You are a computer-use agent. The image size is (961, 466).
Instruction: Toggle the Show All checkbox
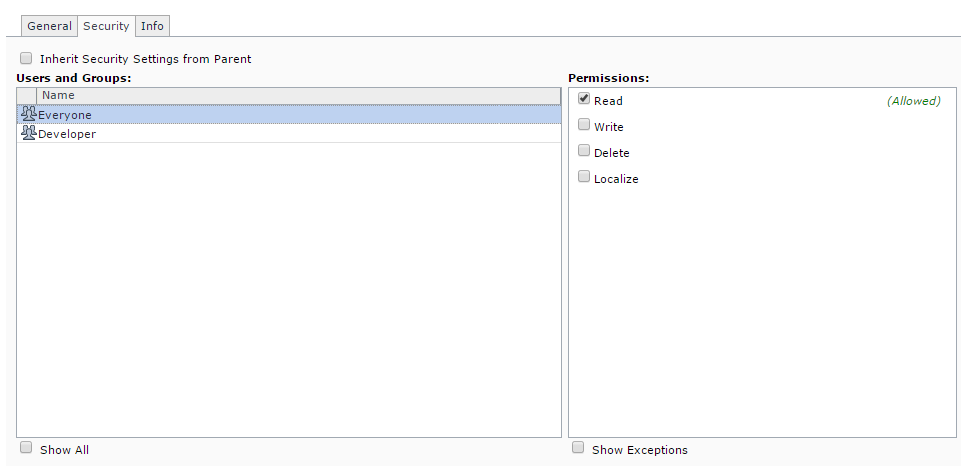pos(26,448)
